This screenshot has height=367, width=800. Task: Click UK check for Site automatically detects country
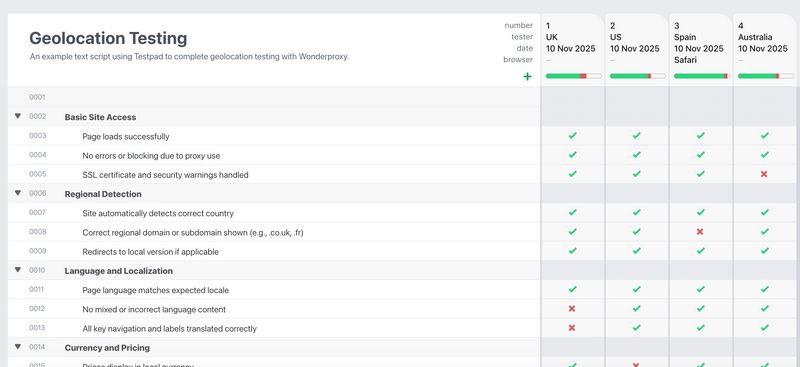point(572,212)
